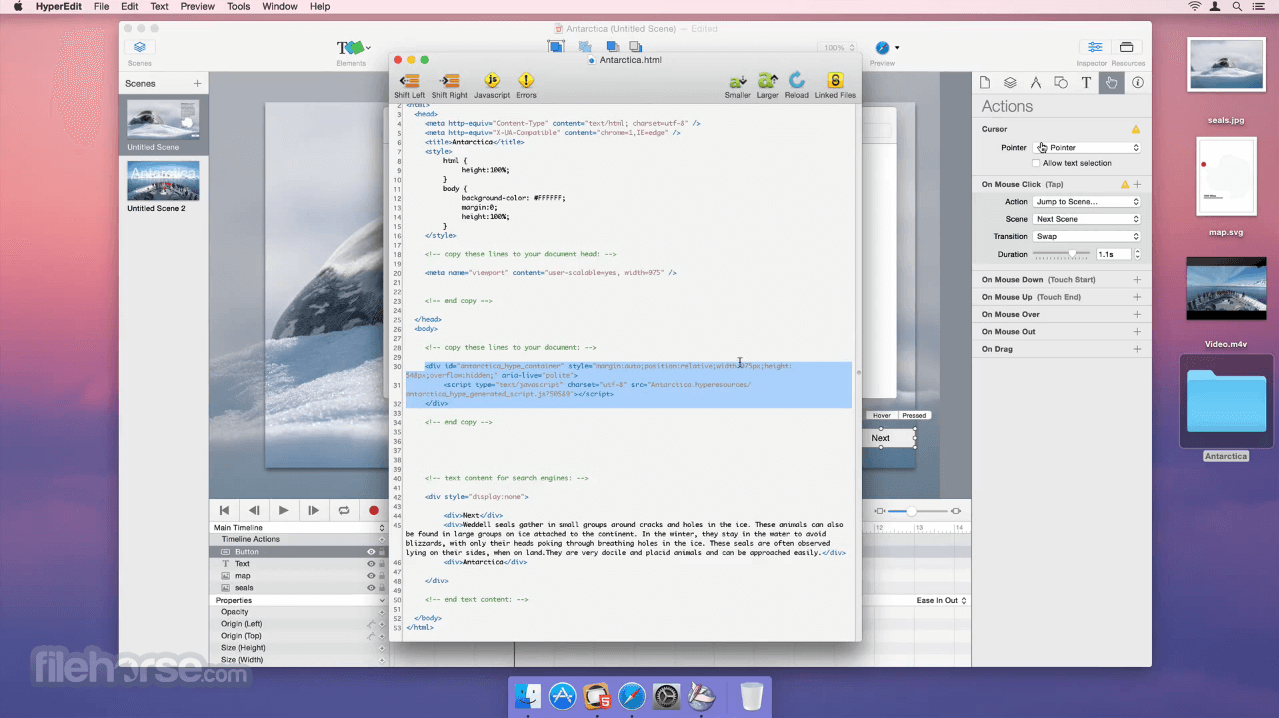The image size is (1279, 718).
Task: Open the Main Timeline selector
Action: click(x=298, y=527)
